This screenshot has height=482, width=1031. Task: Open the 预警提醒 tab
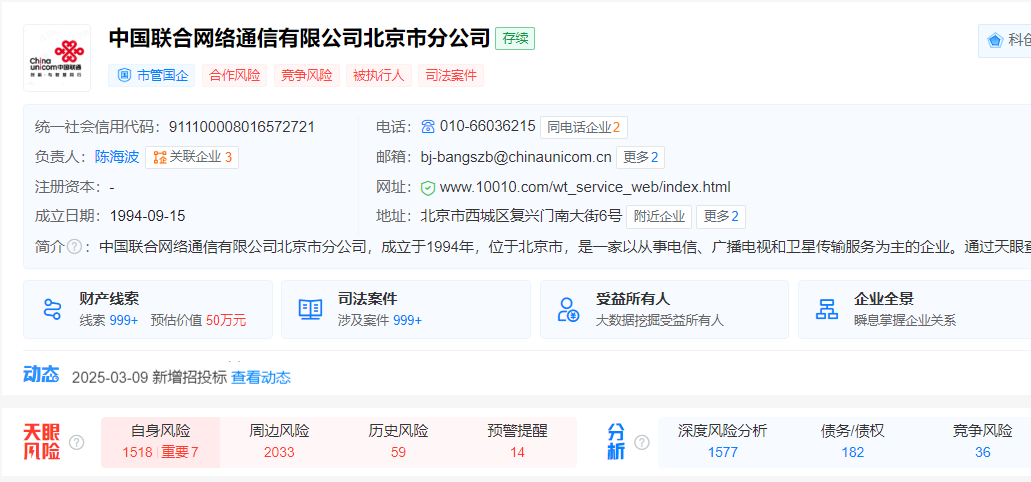tap(517, 442)
